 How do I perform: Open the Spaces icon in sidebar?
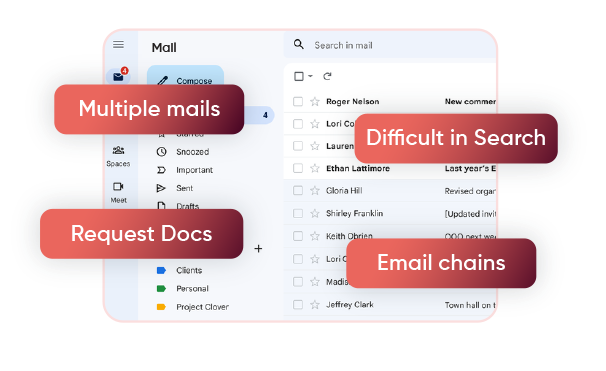click(x=118, y=150)
